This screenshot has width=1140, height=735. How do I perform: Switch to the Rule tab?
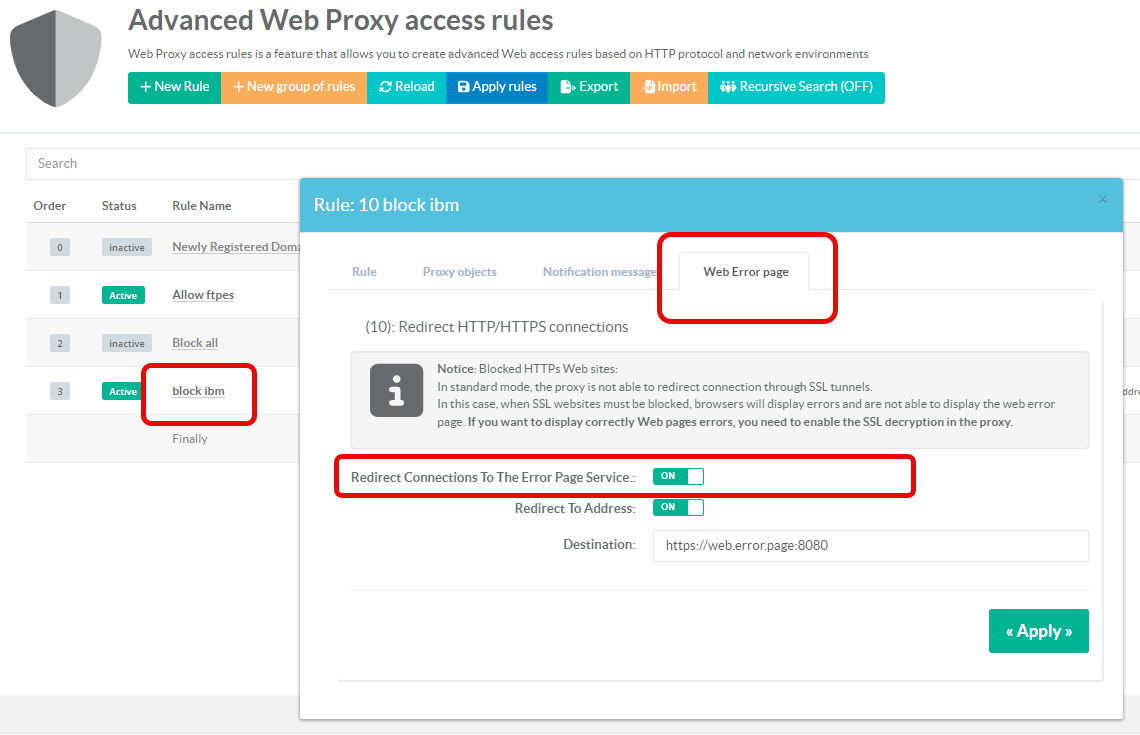tap(364, 272)
